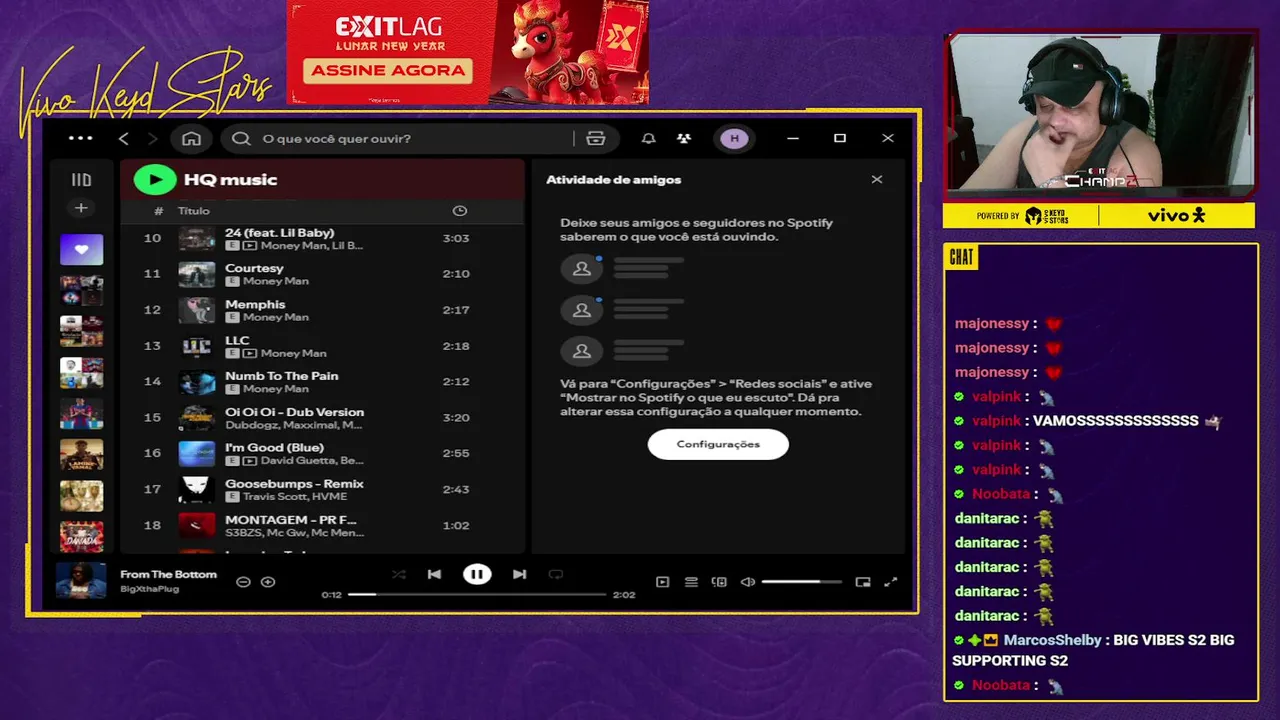Sort by the duration clock column icon
Viewport: 1280px width, 720px height.
[459, 211]
